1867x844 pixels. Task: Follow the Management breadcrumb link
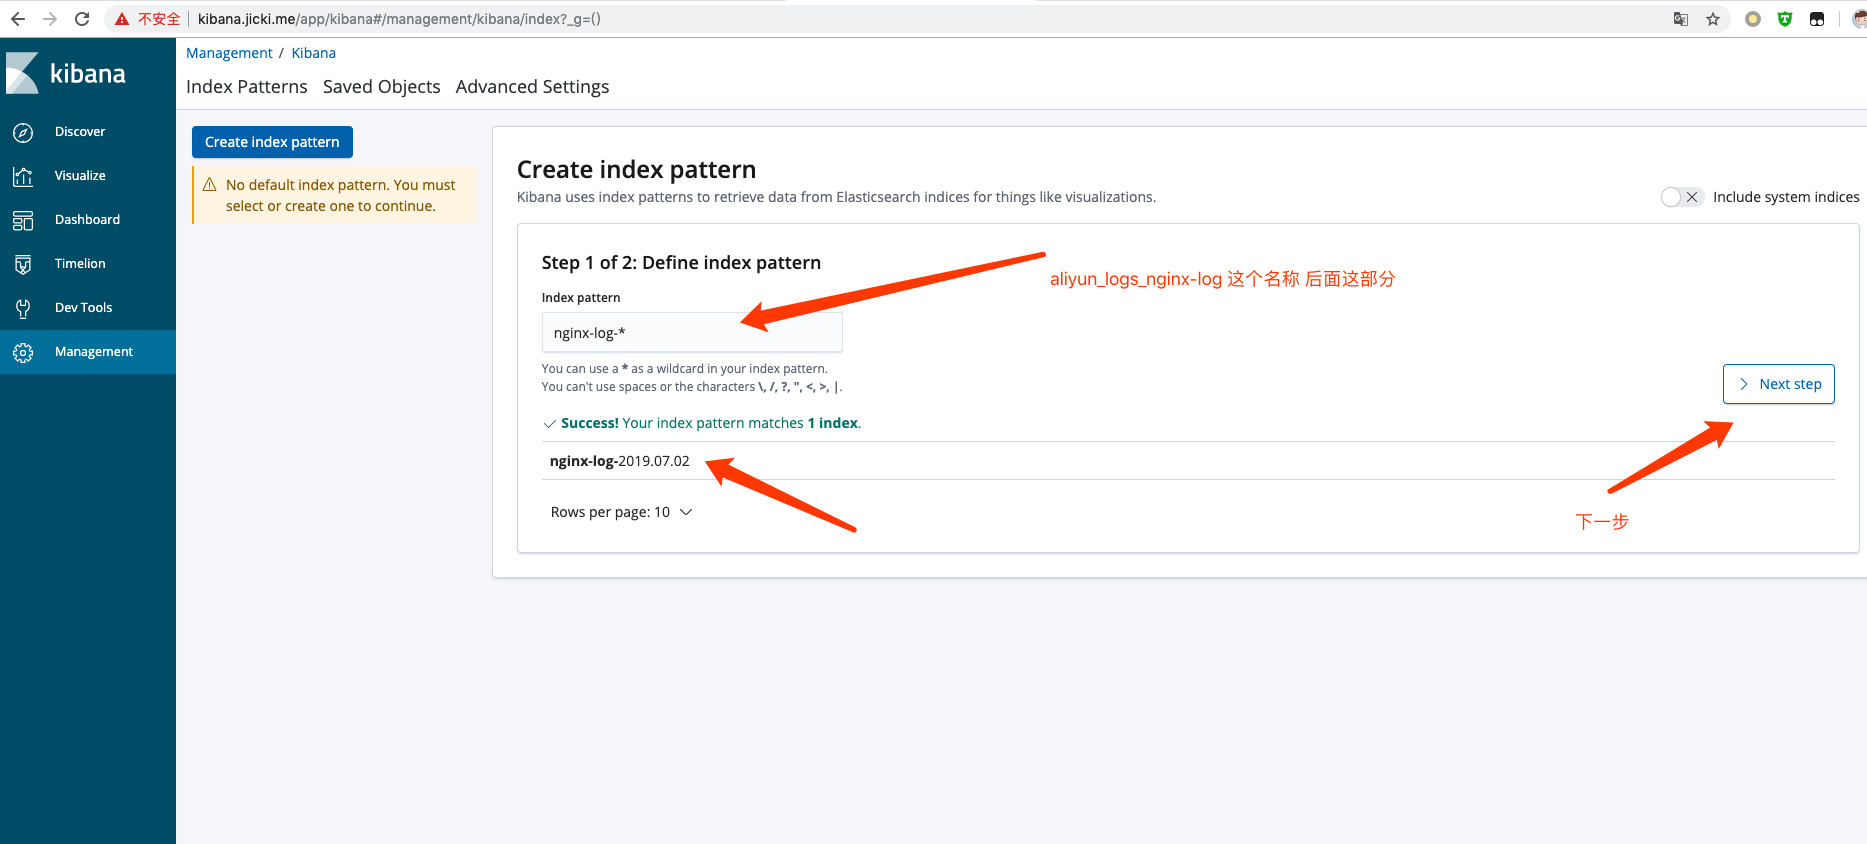(229, 53)
